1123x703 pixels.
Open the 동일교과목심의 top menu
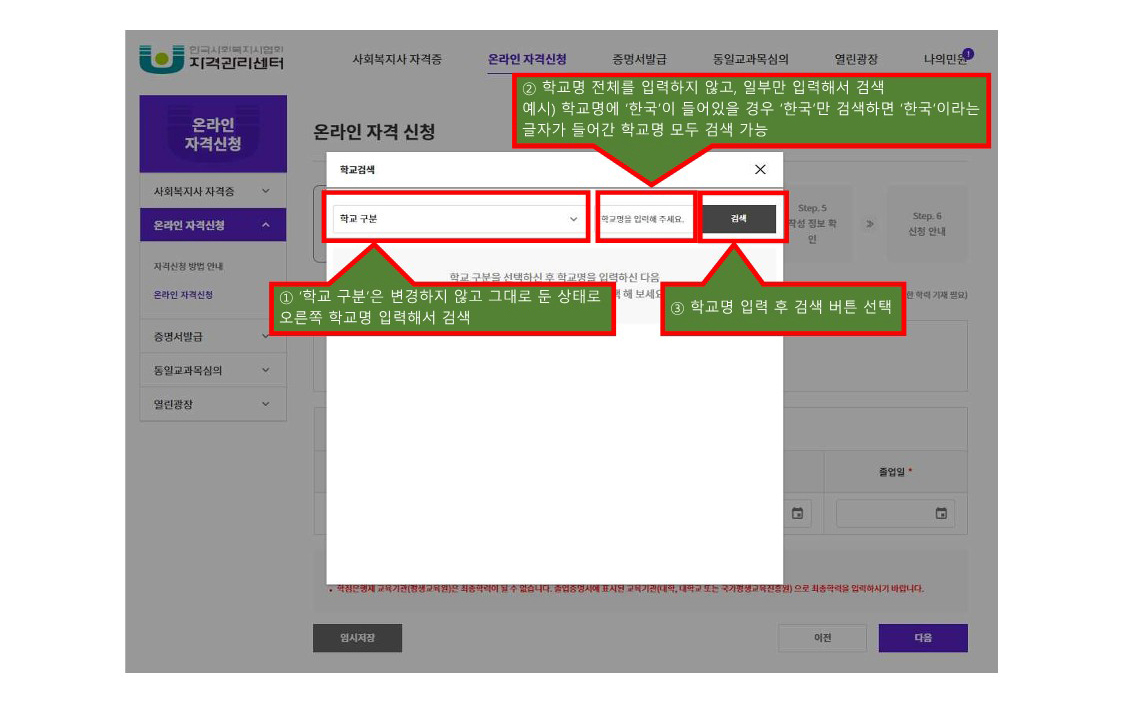[750, 59]
